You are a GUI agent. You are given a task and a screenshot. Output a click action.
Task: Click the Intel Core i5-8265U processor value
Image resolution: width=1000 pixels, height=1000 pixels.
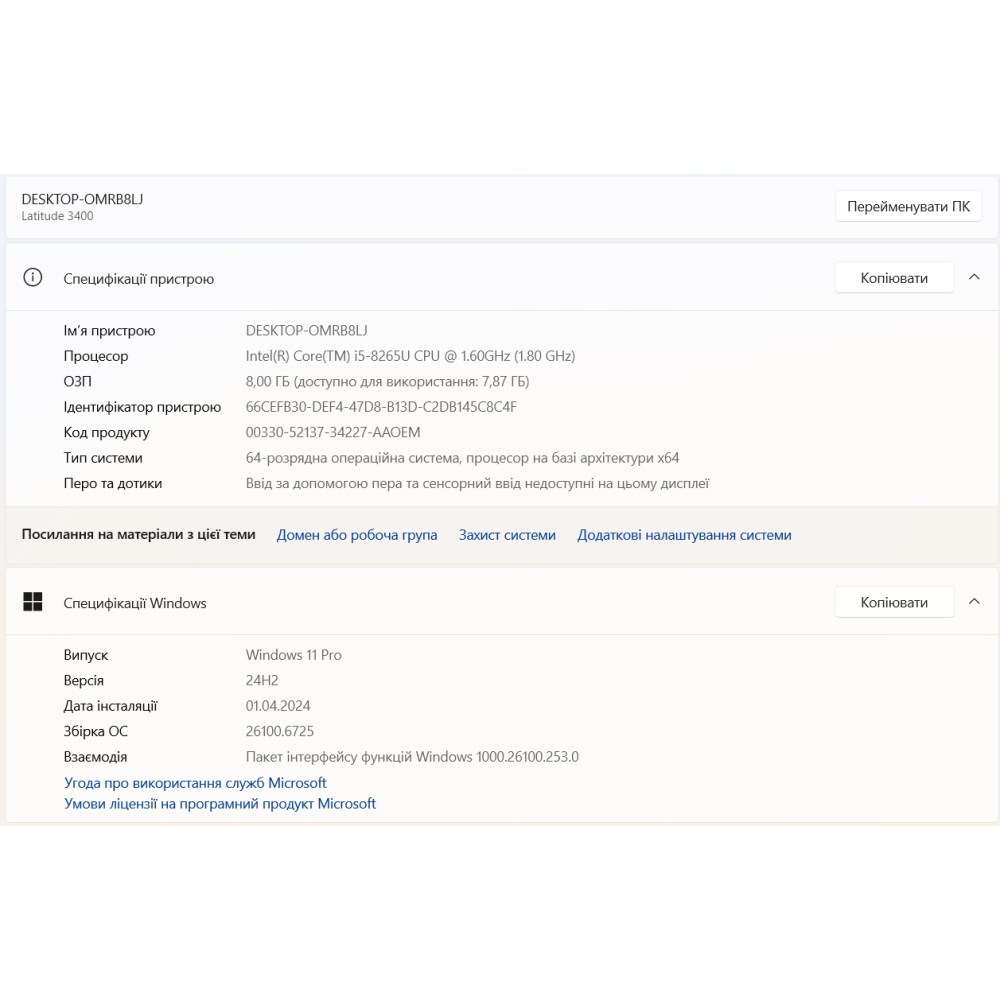pos(410,356)
